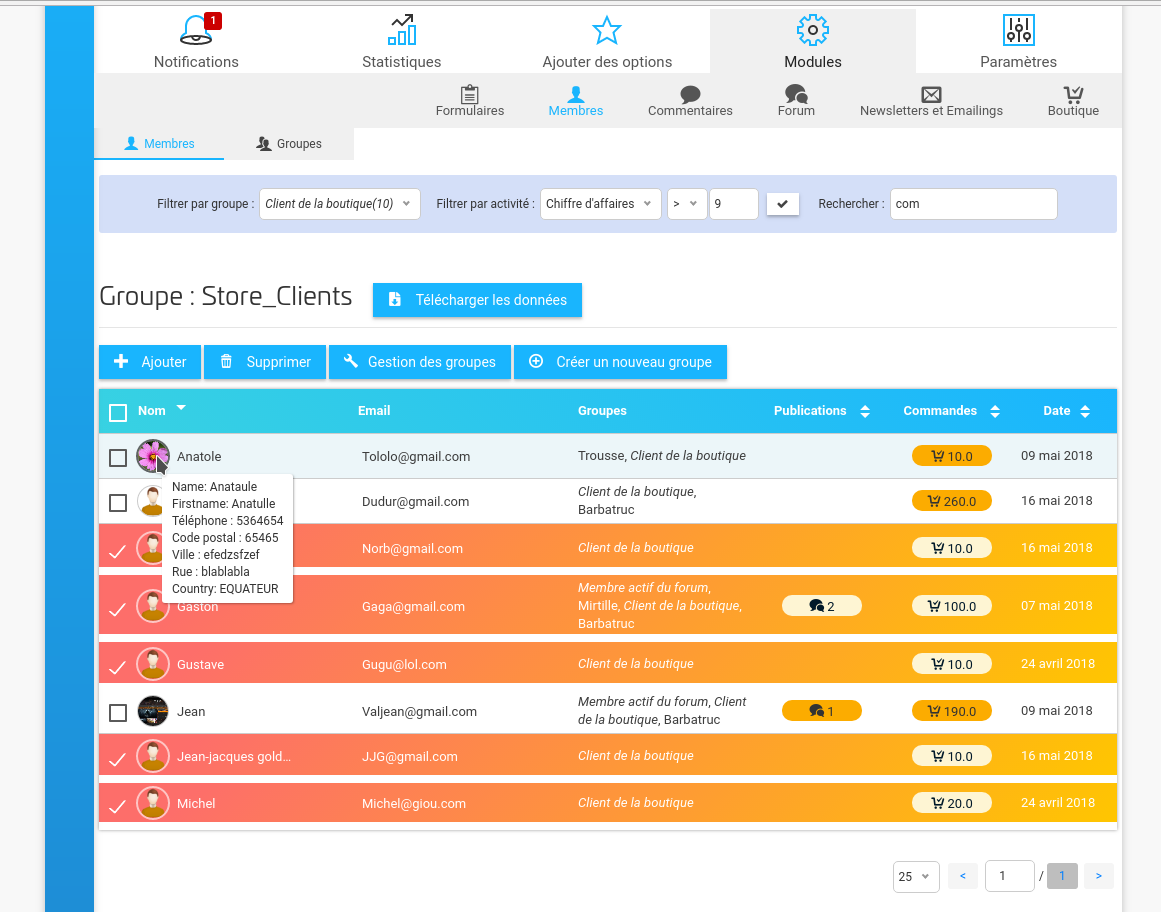Expand the Filtrer par groupe dropdown
The image size is (1161, 912).
(339, 204)
